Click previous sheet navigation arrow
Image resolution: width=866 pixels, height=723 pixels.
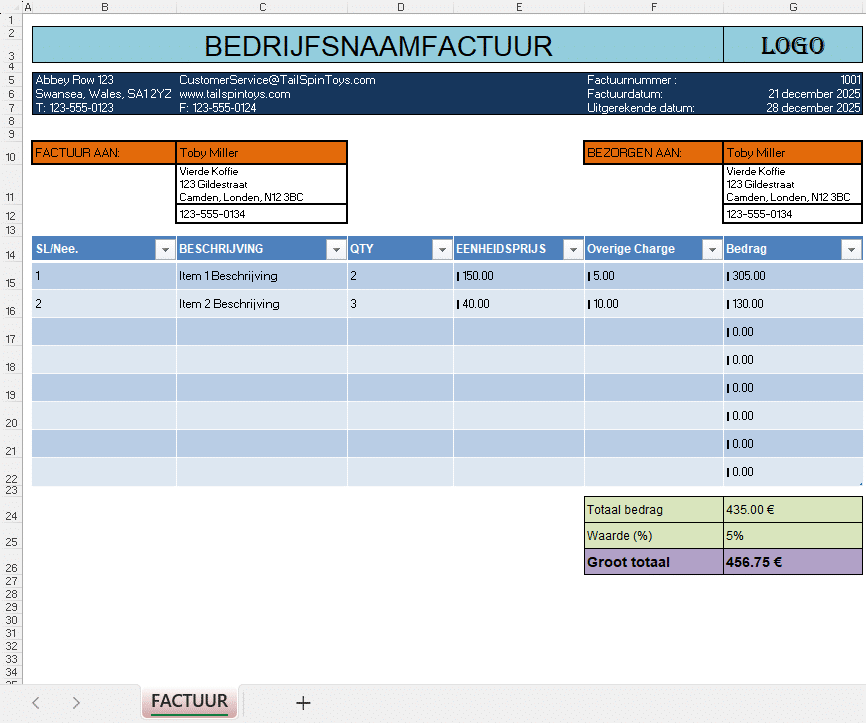[36, 702]
